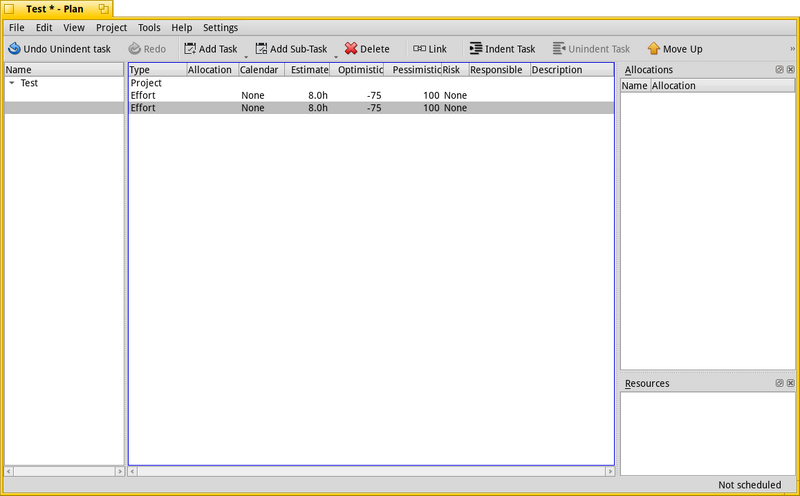Click the Undo Unindent task icon
This screenshot has width=800, height=496.
(14, 48)
